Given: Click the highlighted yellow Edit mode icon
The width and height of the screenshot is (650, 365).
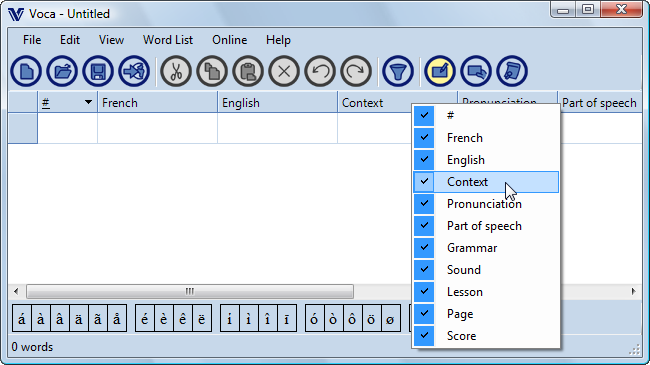Looking at the screenshot, I should point(440,71).
